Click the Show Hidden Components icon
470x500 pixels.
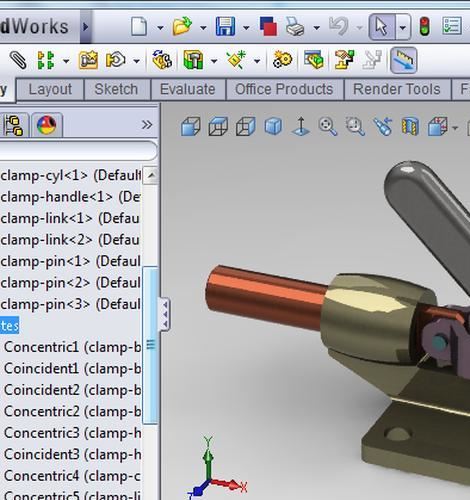(162, 60)
